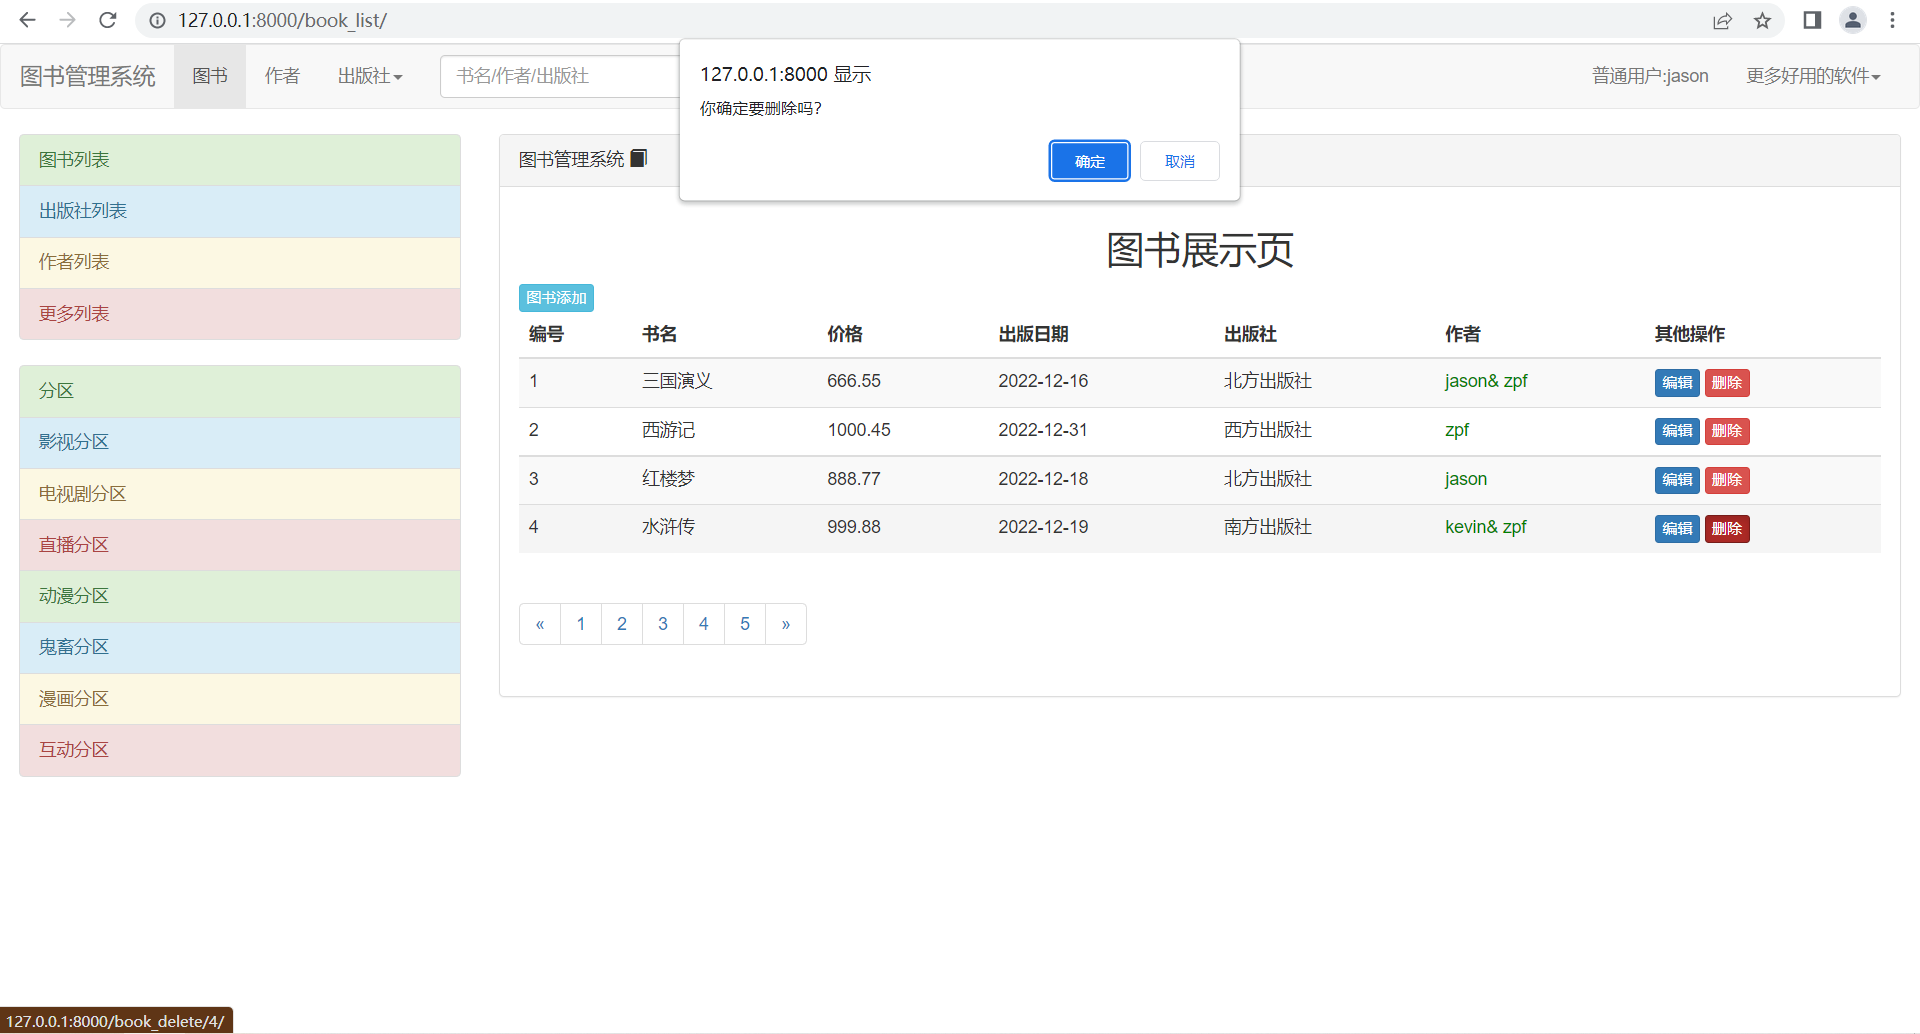This screenshot has height=1034, width=1920.
Task: Click the price value 1000.45
Action: (859, 430)
